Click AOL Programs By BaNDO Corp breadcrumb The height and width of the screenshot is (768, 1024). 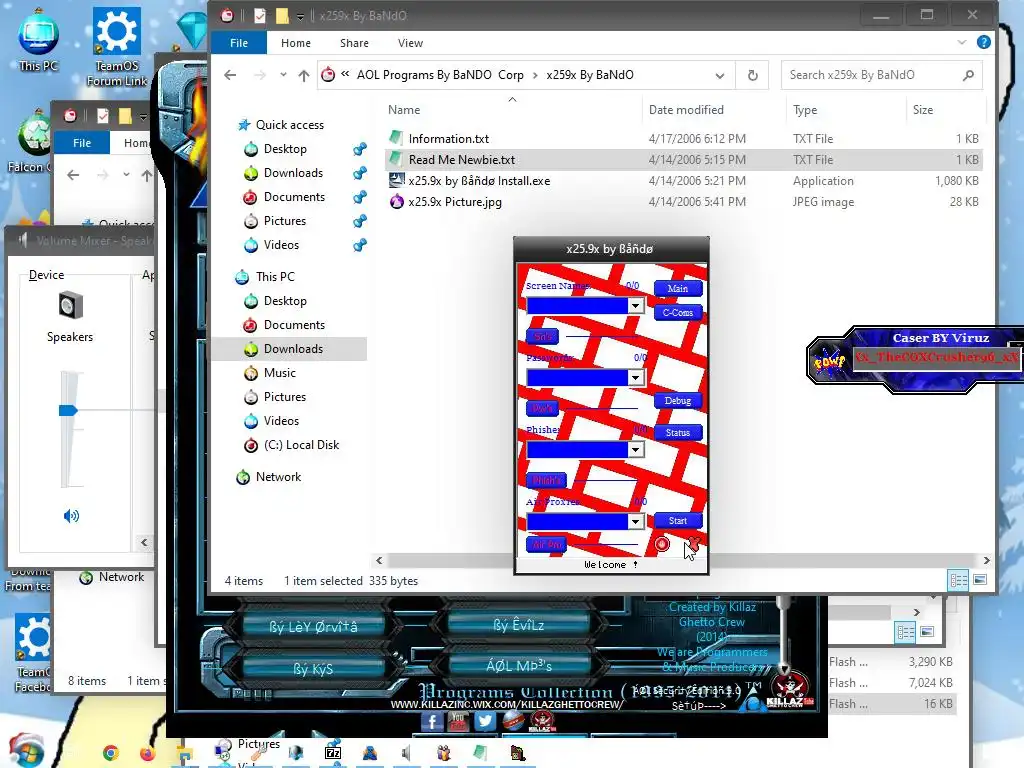440,75
